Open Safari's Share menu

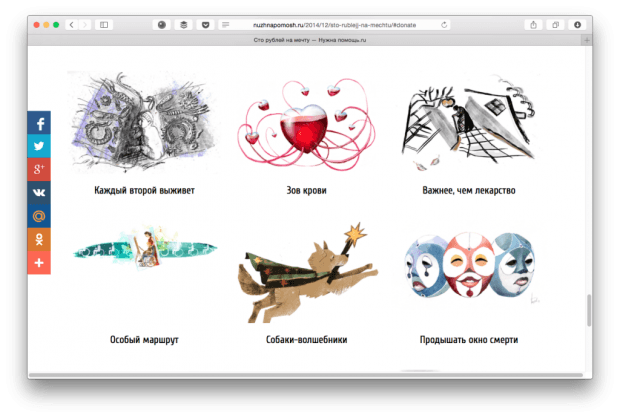(x=534, y=24)
